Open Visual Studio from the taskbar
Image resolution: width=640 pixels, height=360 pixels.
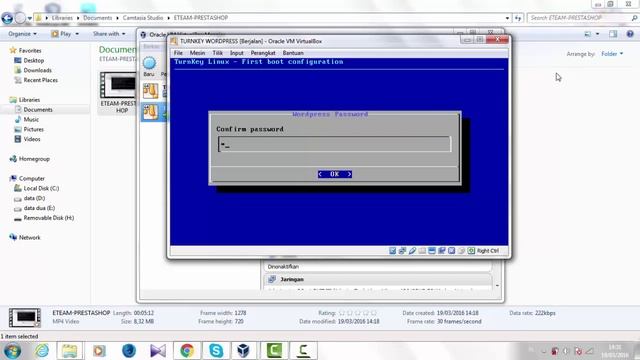tap(158, 351)
